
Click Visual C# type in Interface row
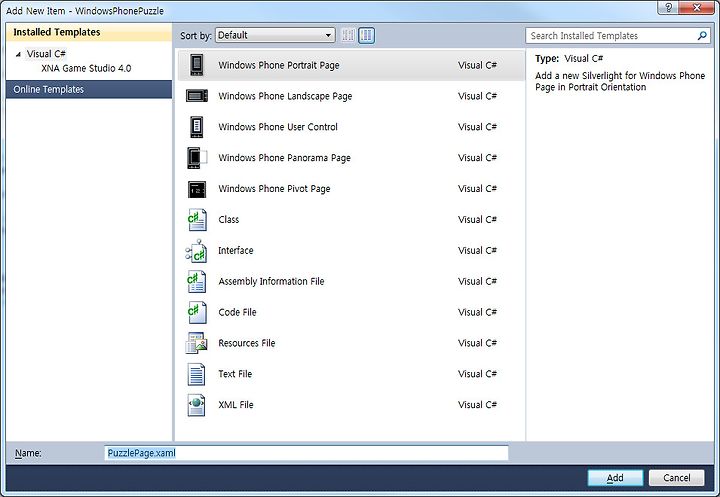coord(477,250)
